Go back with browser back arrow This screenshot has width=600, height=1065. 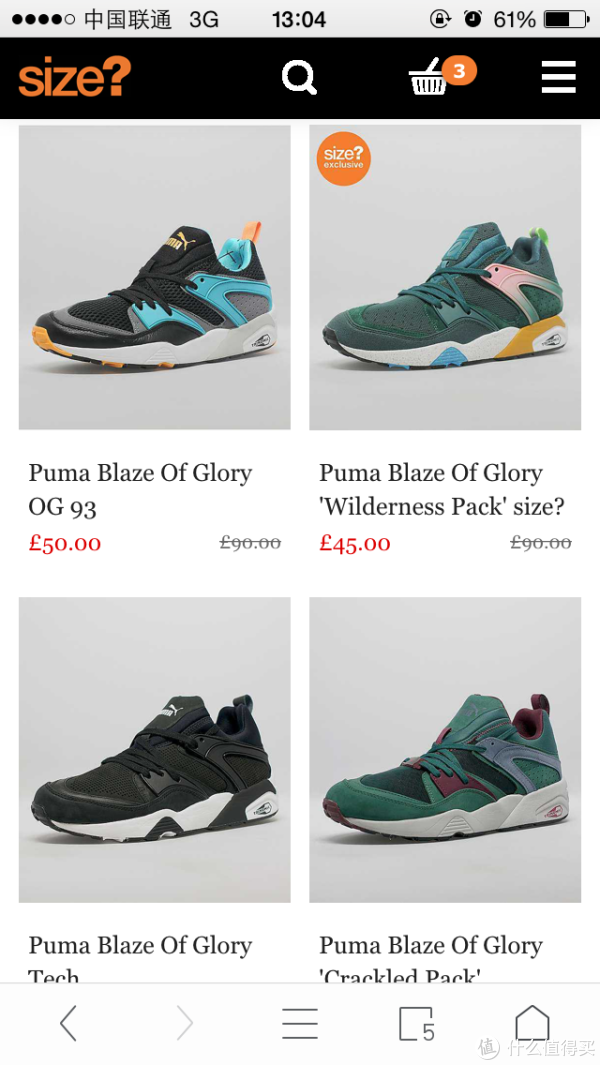pyautogui.click(x=68, y=1022)
